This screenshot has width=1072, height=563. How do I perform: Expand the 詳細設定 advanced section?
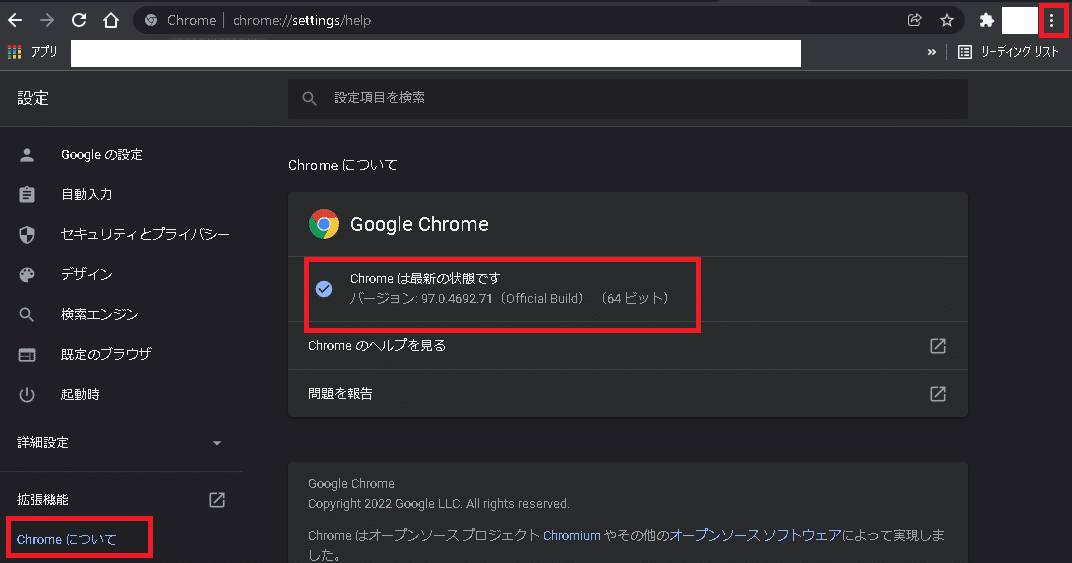[x=120, y=443]
